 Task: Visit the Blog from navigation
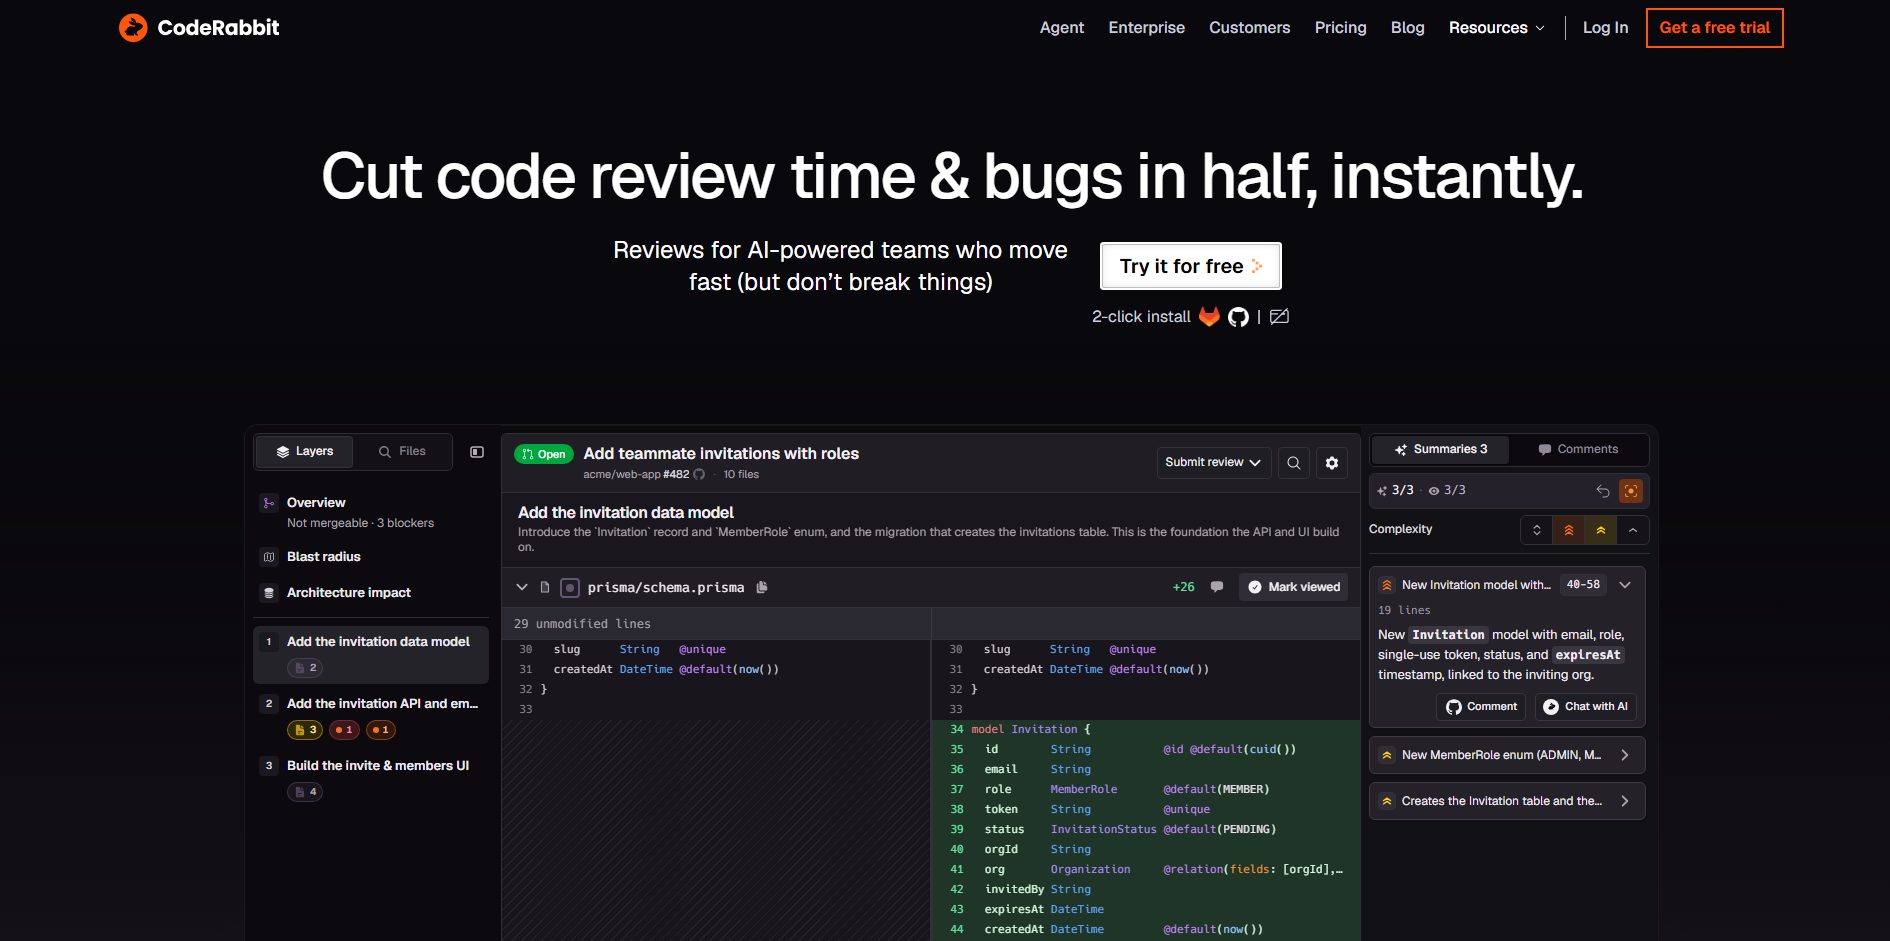[1408, 28]
